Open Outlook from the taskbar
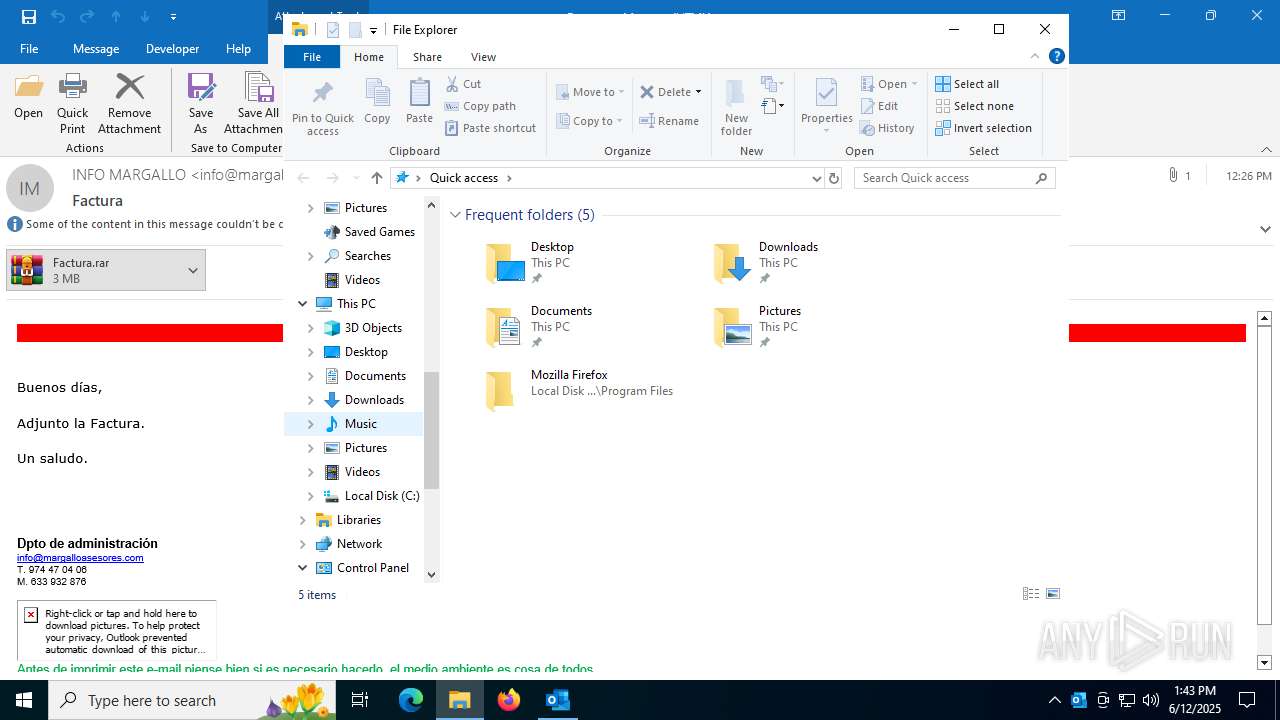The height and width of the screenshot is (720, 1280). point(557,700)
